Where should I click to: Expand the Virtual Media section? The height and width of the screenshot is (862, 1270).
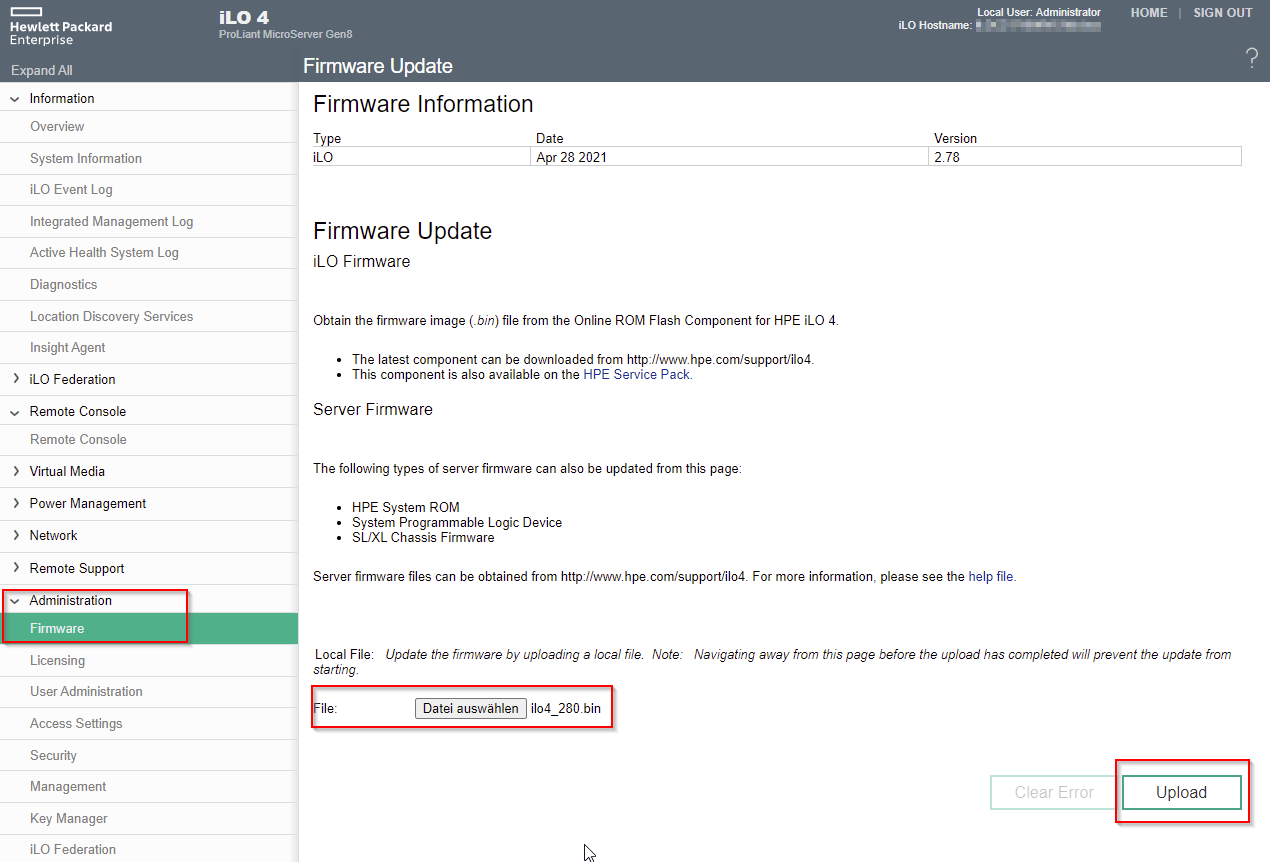click(x=66, y=471)
